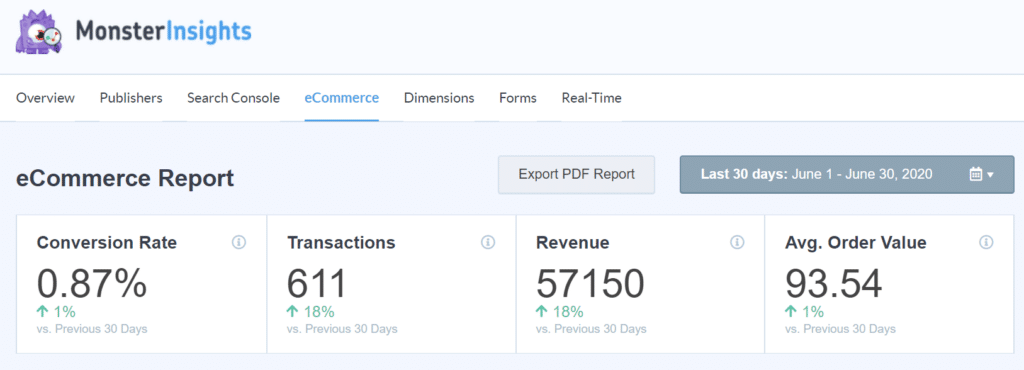
Task: Open Conversion Rate info tooltip icon
Action: [x=239, y=243]
